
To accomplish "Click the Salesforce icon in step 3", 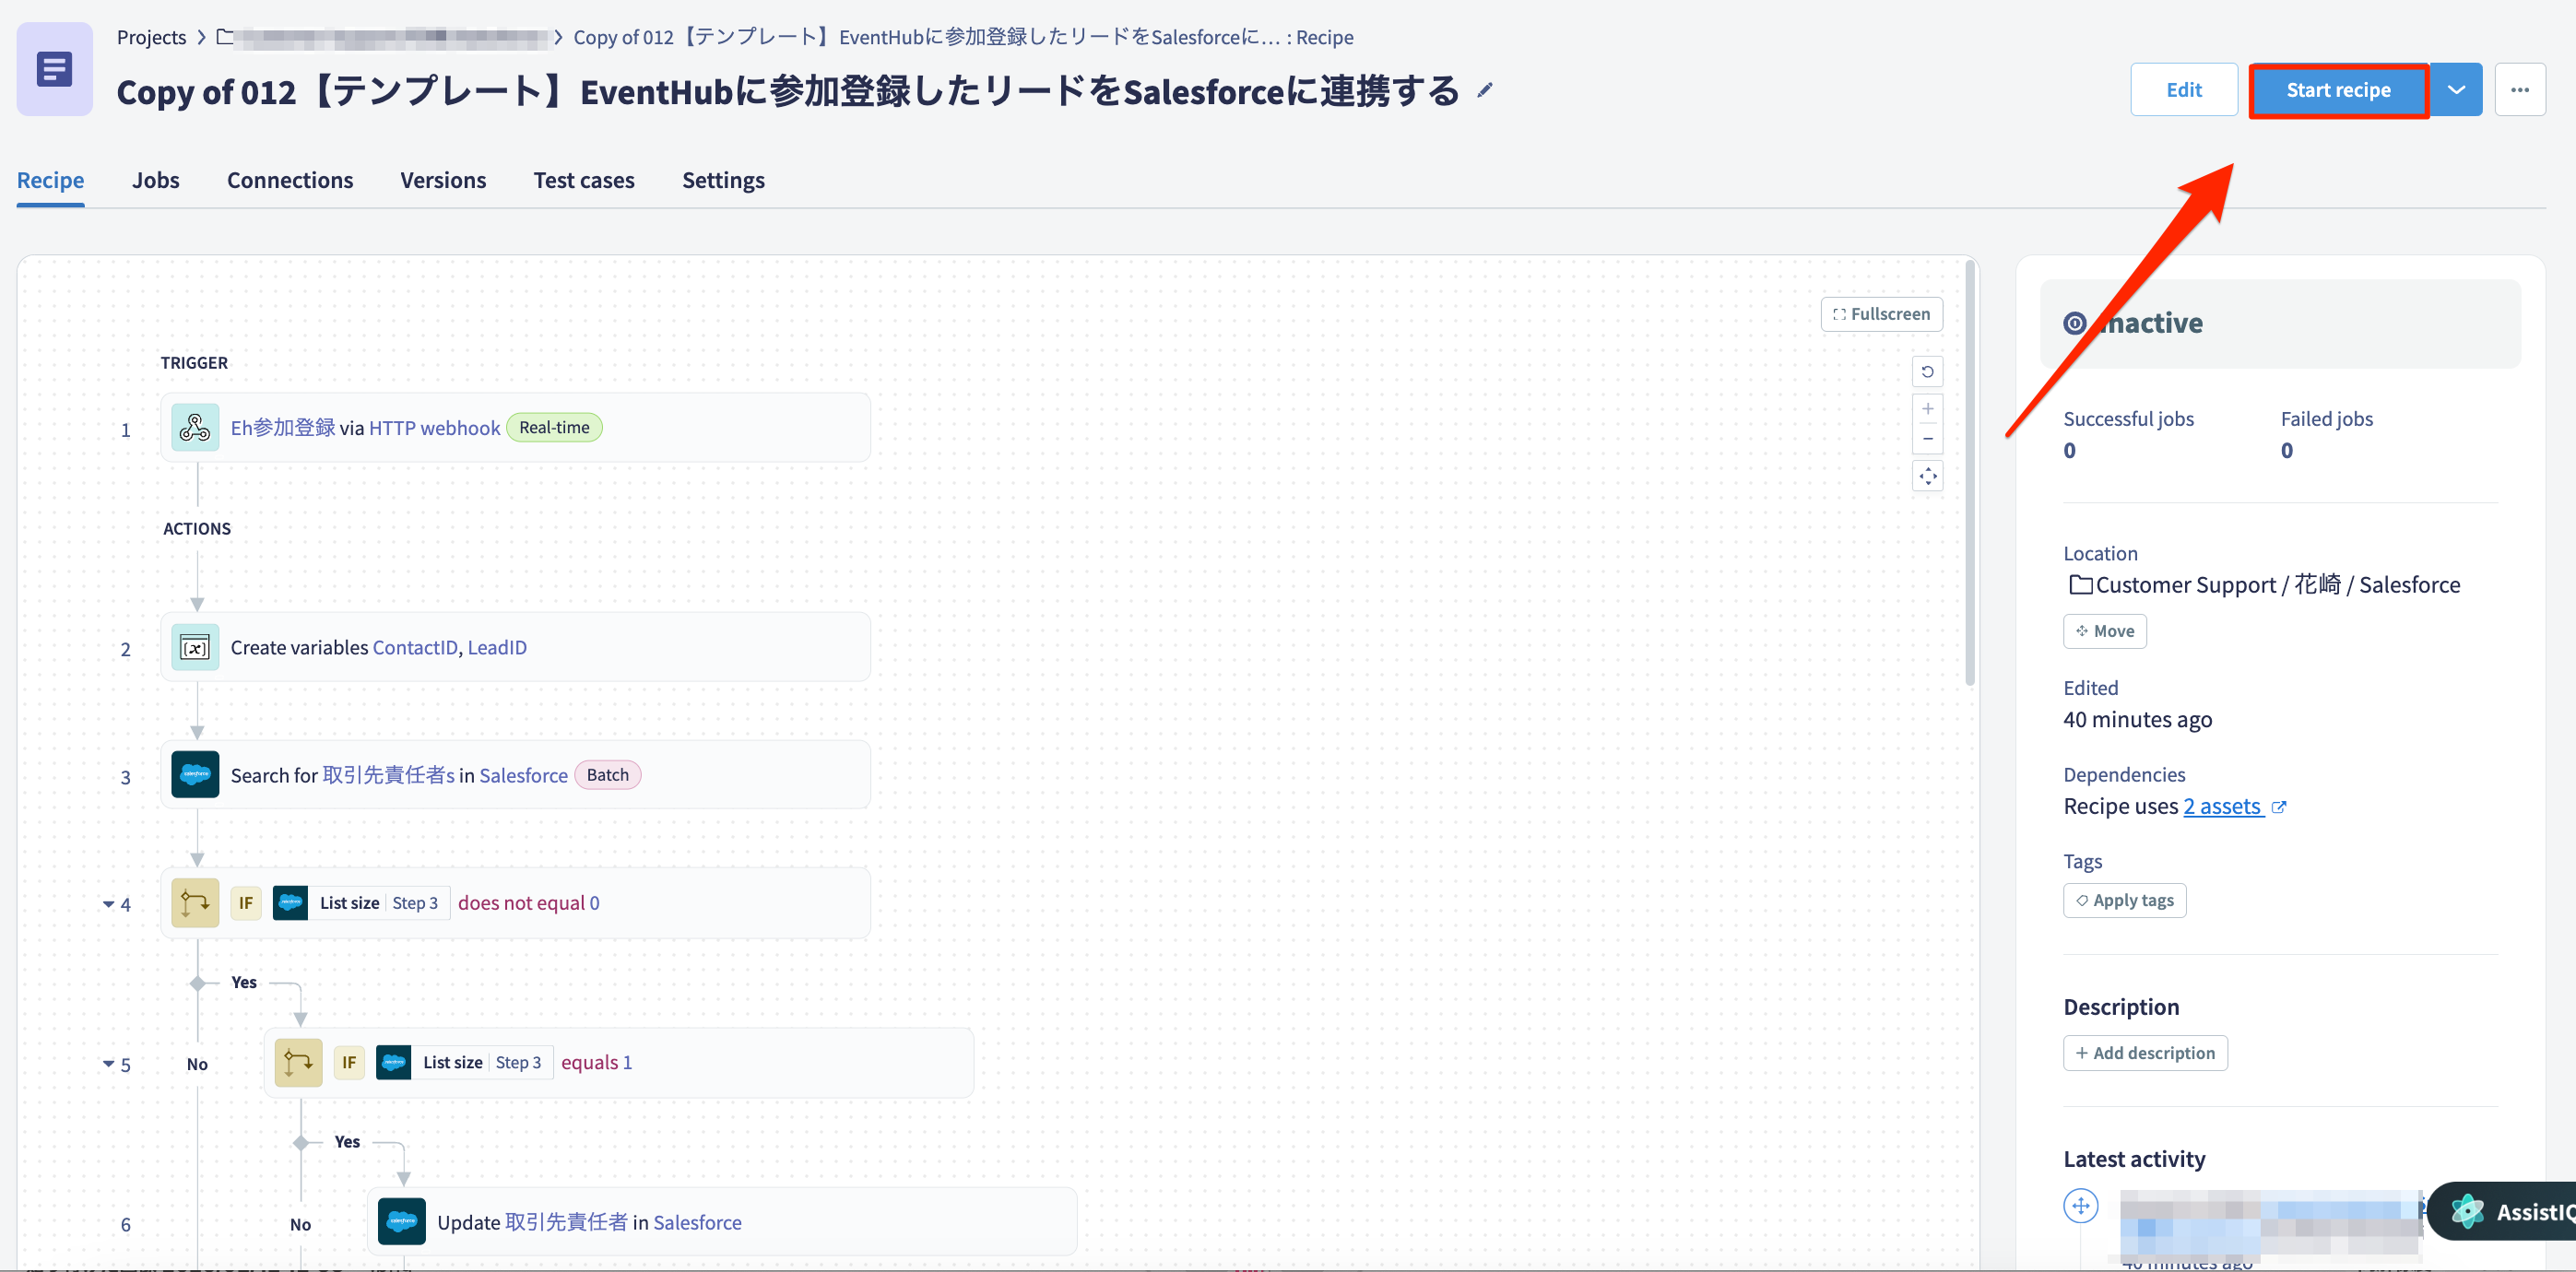I will pyautogui.click(x=195, y=775).
